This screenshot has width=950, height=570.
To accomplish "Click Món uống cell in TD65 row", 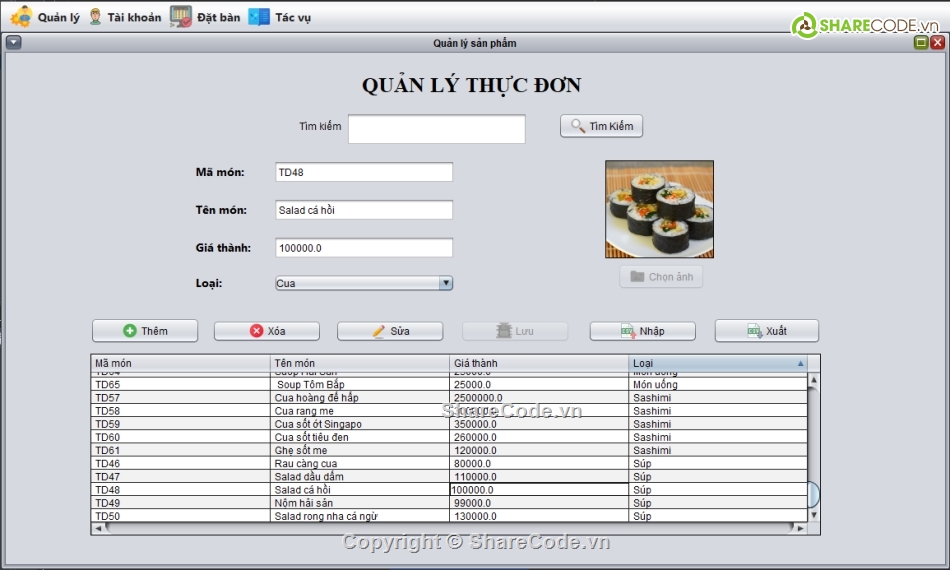I will pyautogui.click(x=718, y=384).
